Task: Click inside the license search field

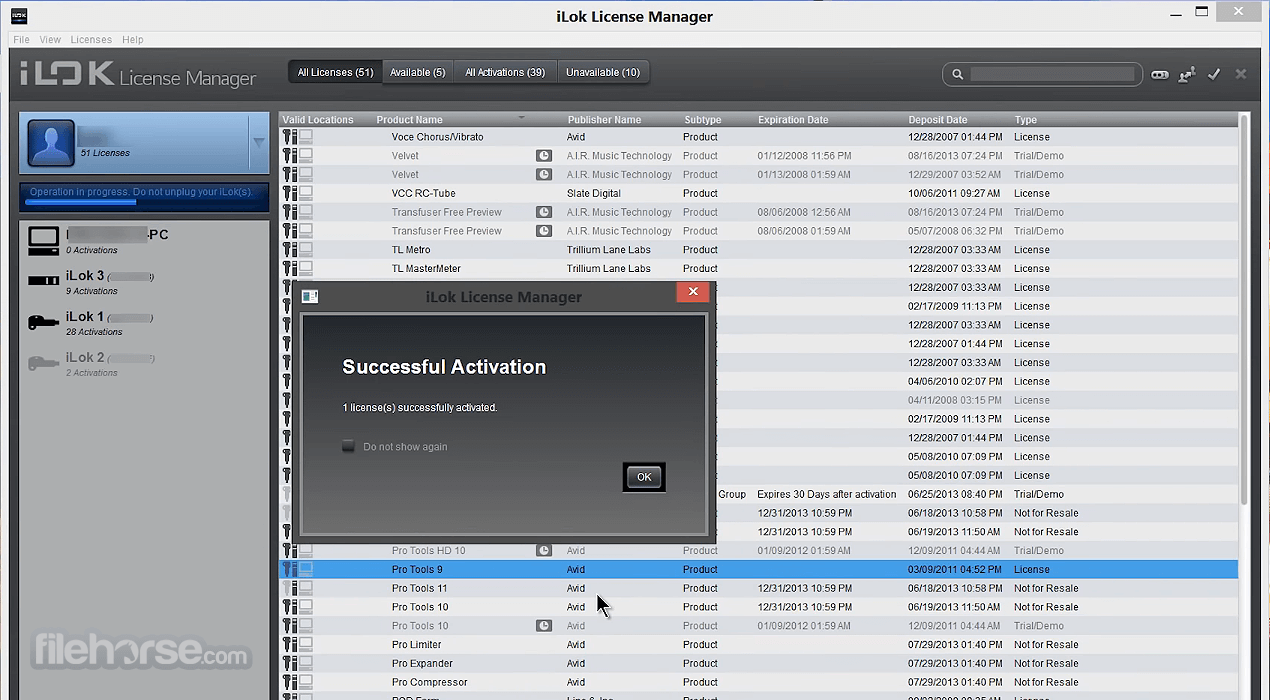Action: pos(1053,74)
